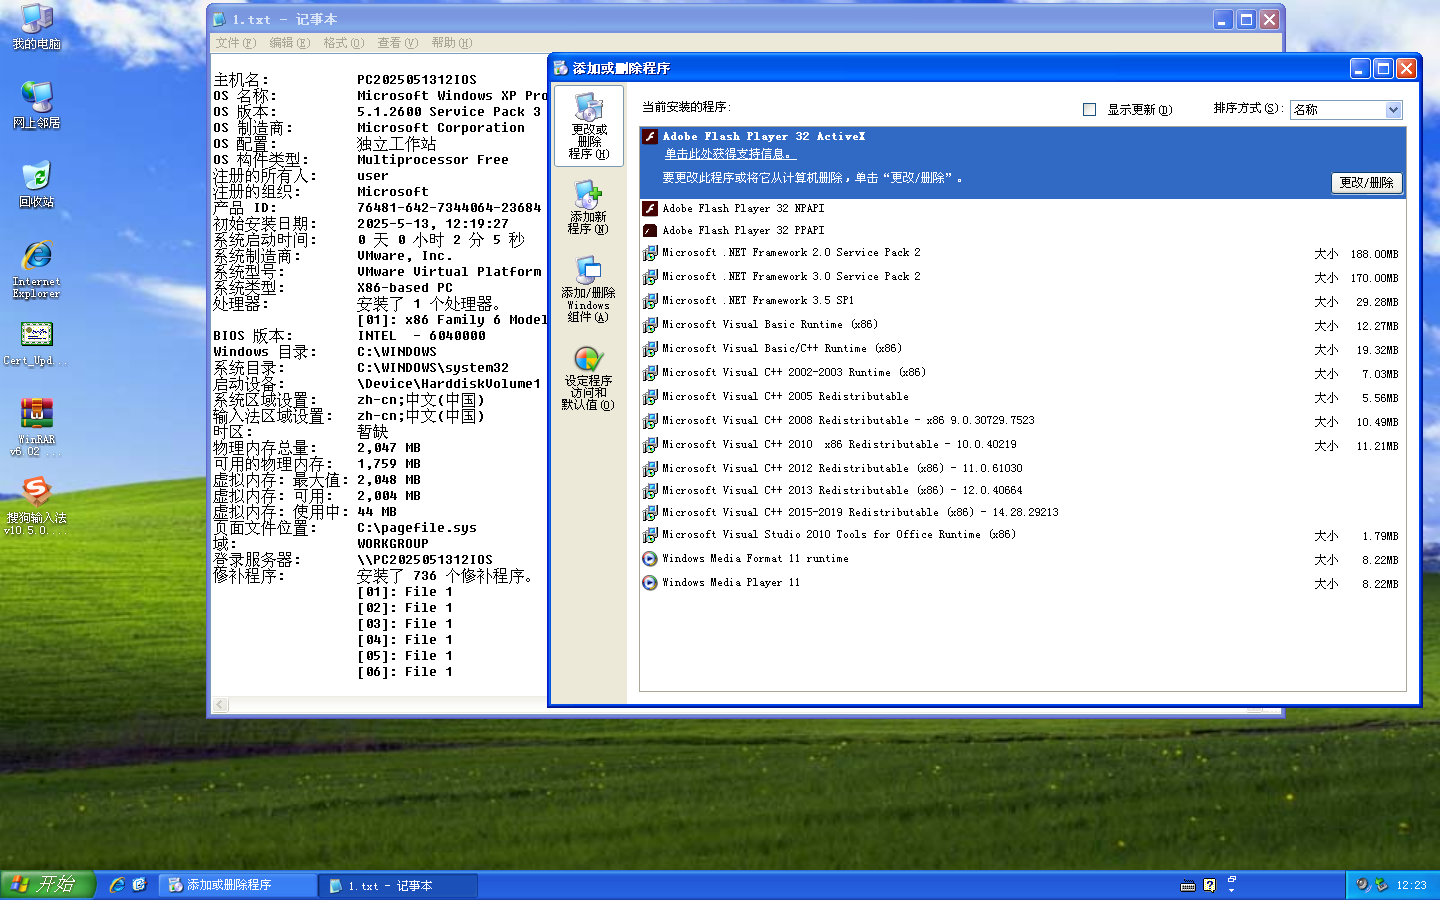Viewport: 1440px width, 900px height.
Task: Select Windows Media Player 11 entry
Action: pos(730,583)
